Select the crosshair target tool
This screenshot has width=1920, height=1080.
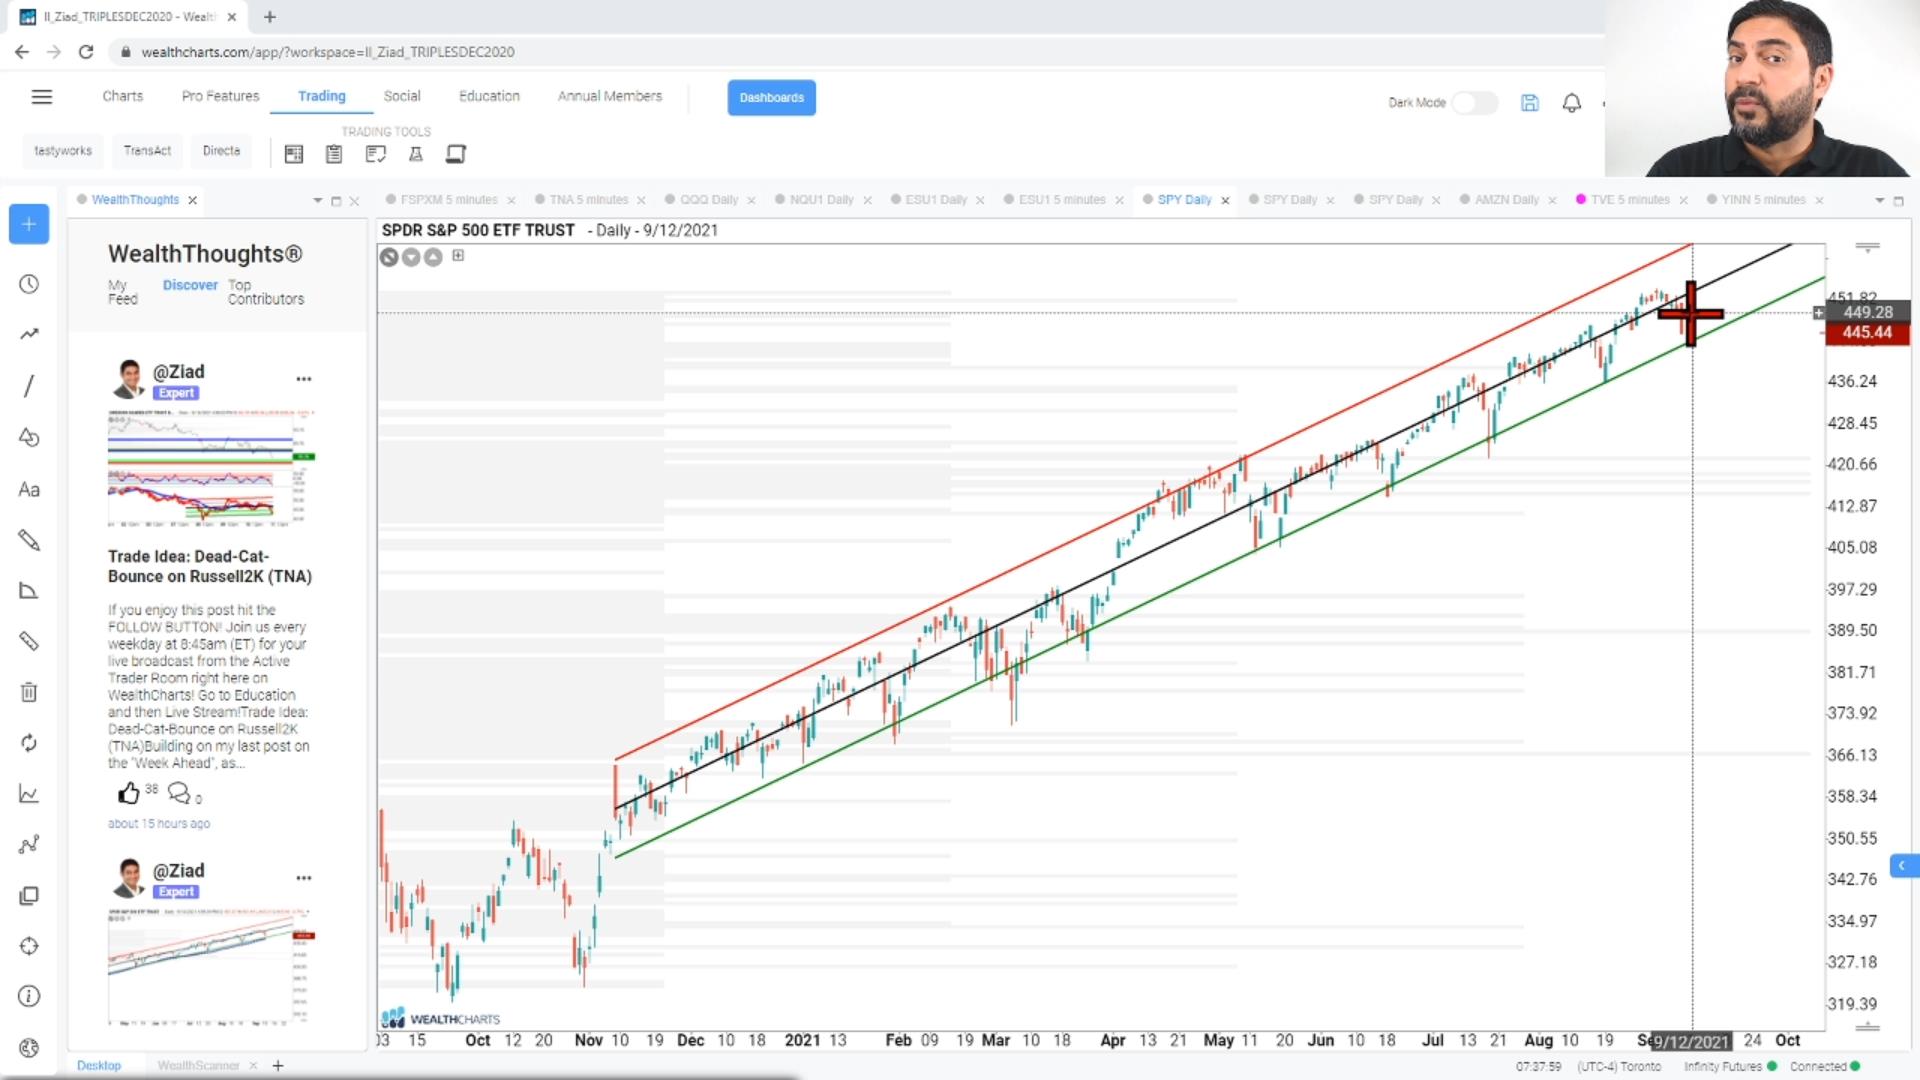pos(29,946)
